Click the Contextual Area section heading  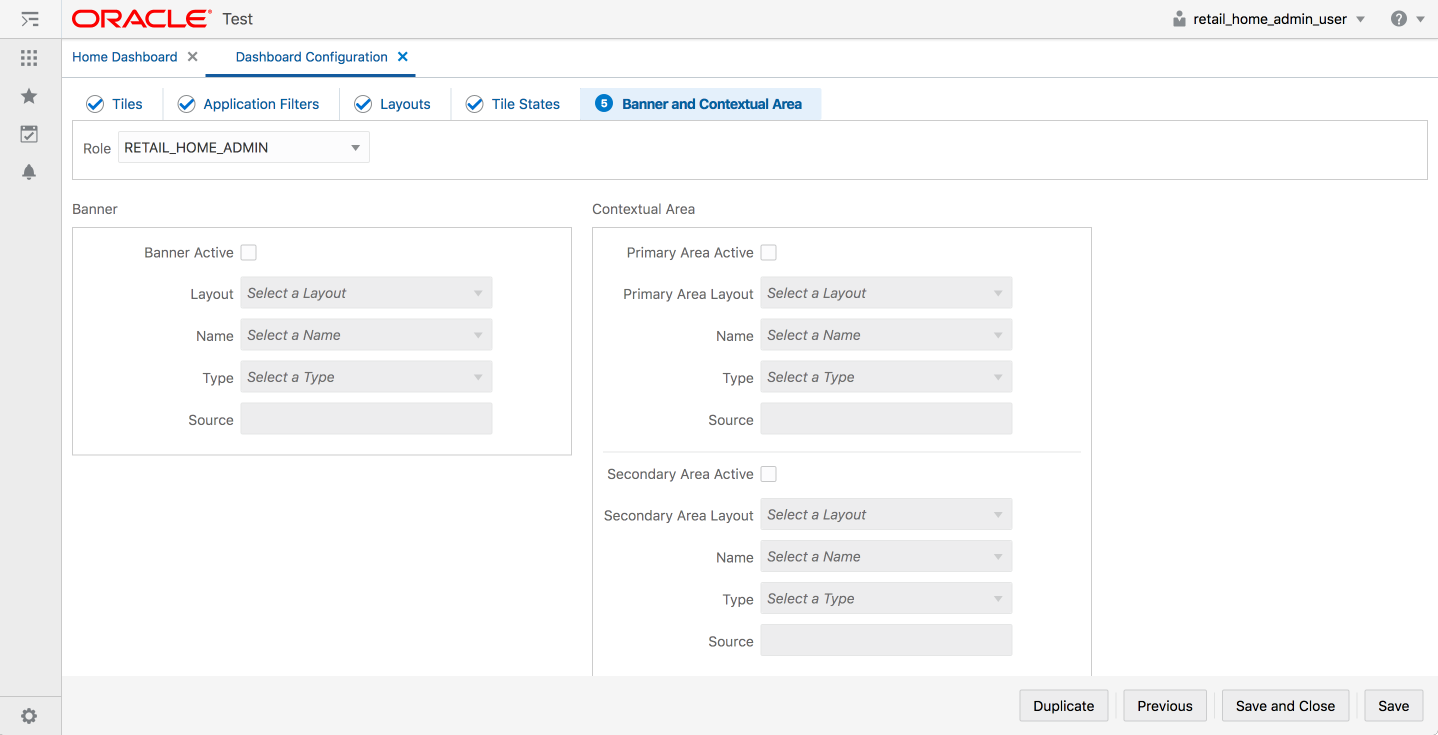point(643,209)
